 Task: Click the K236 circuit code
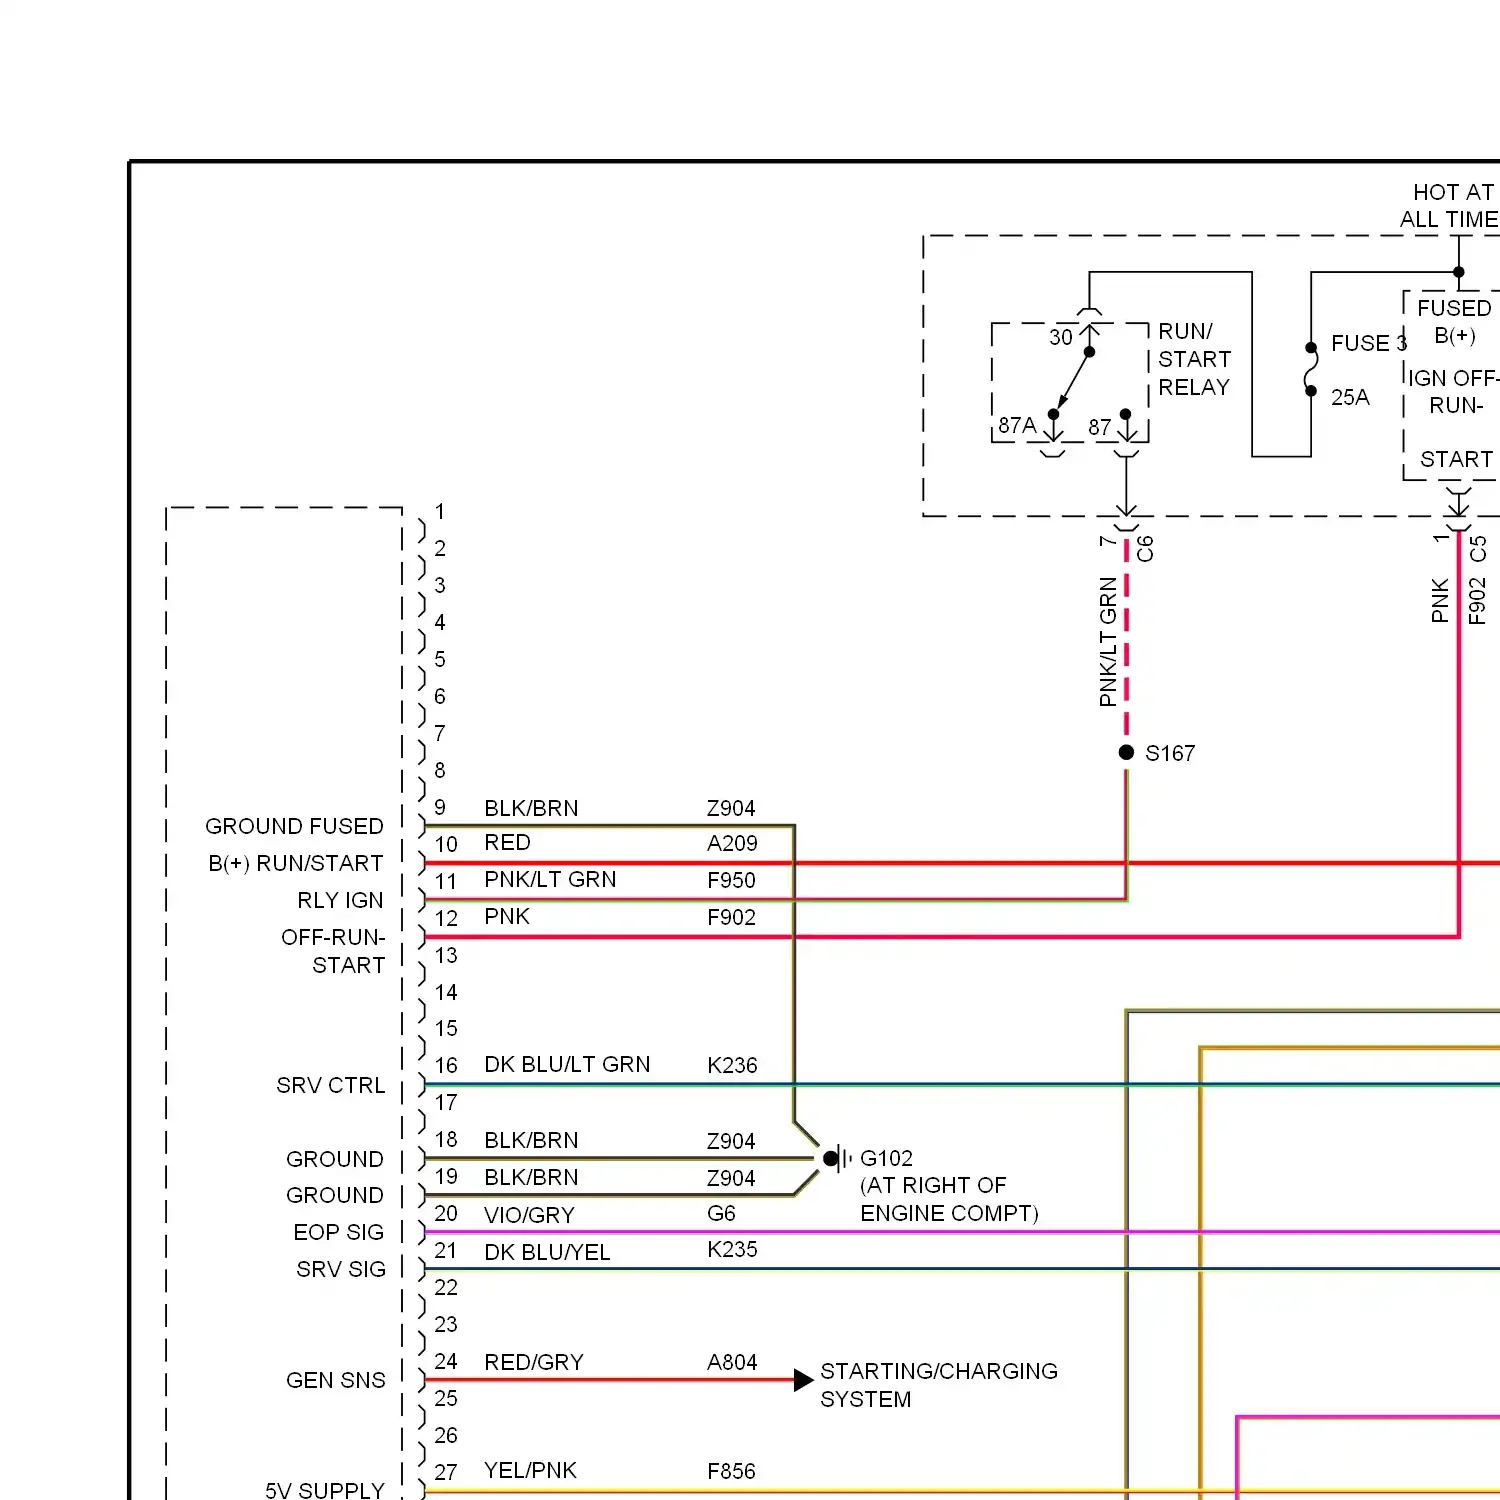(x=732, y=1065)
